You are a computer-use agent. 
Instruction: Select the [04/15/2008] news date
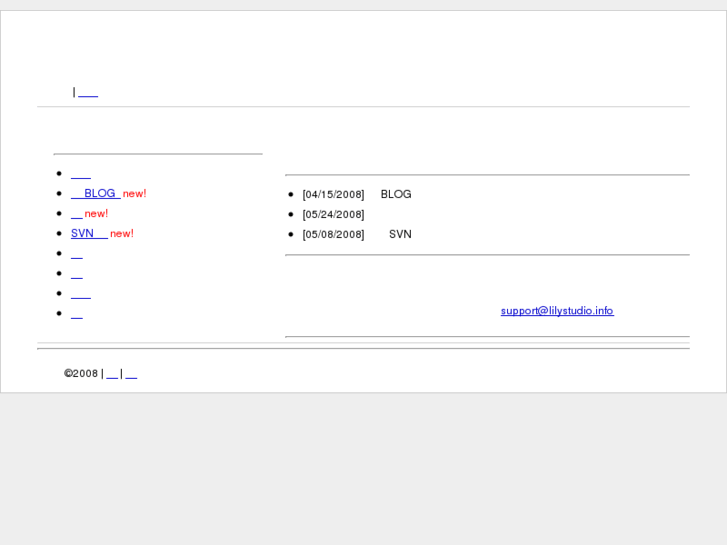[x=333, y=194]
